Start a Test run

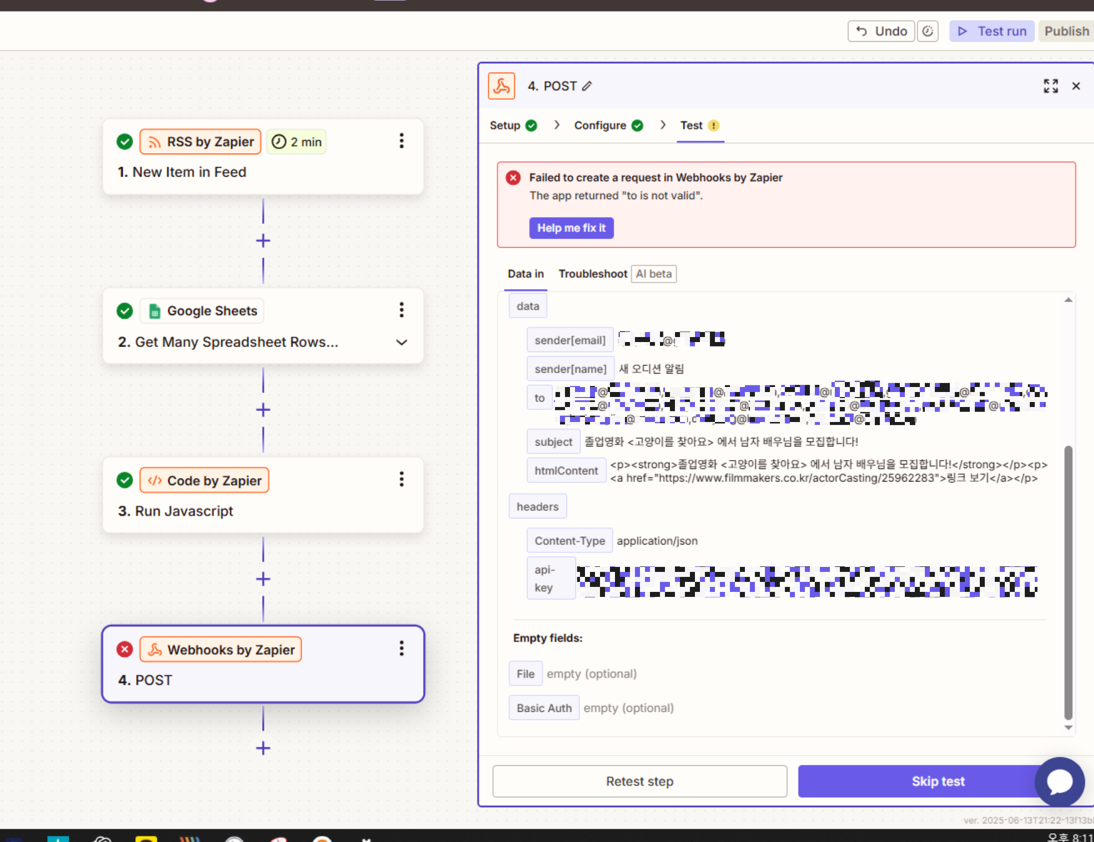[991, 31]
